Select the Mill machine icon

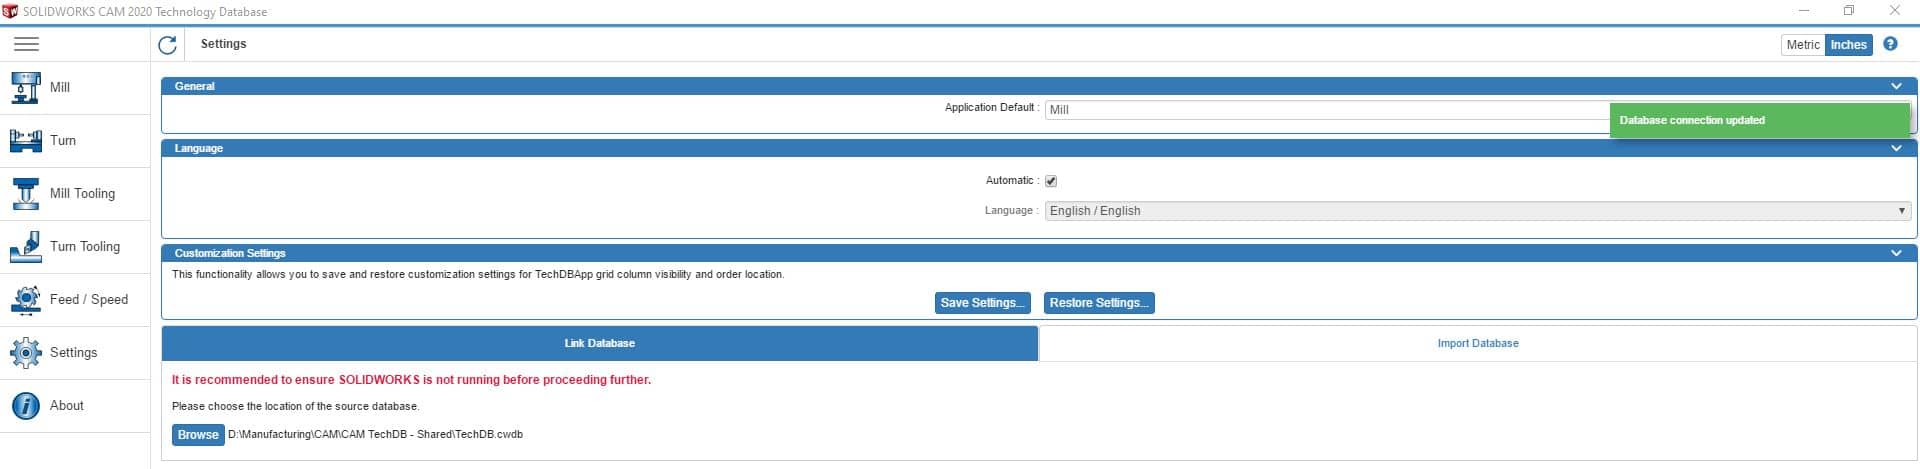pos(25,87)
